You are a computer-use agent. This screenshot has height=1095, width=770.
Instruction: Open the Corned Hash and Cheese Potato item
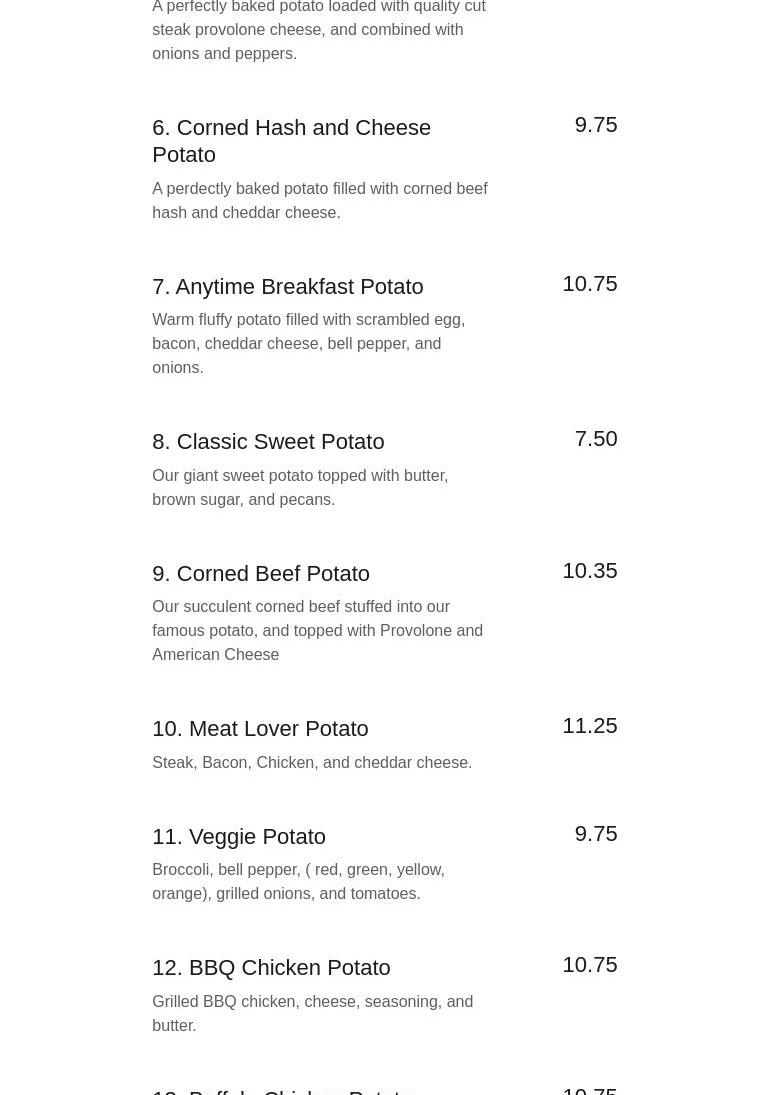coord(291,141)
